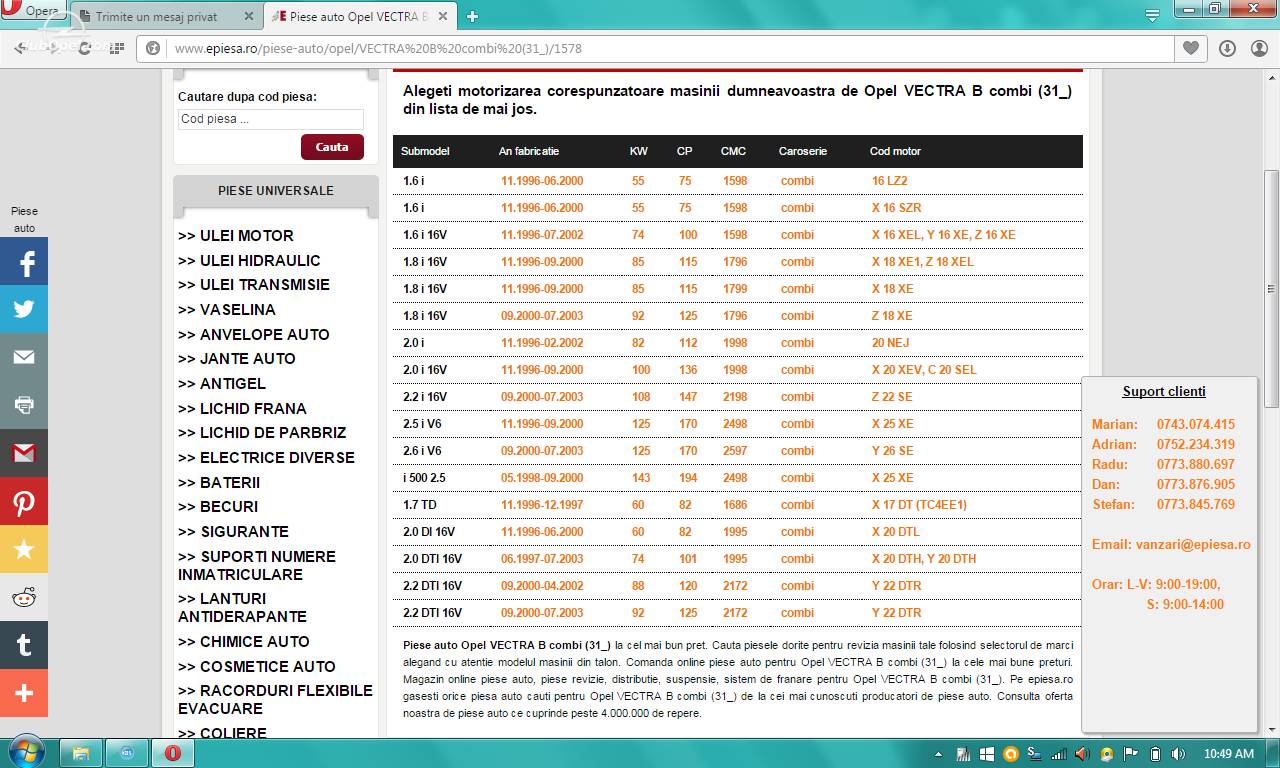Choose 1.8 i 16V Z 18 XE row

(x=737, y=316)
